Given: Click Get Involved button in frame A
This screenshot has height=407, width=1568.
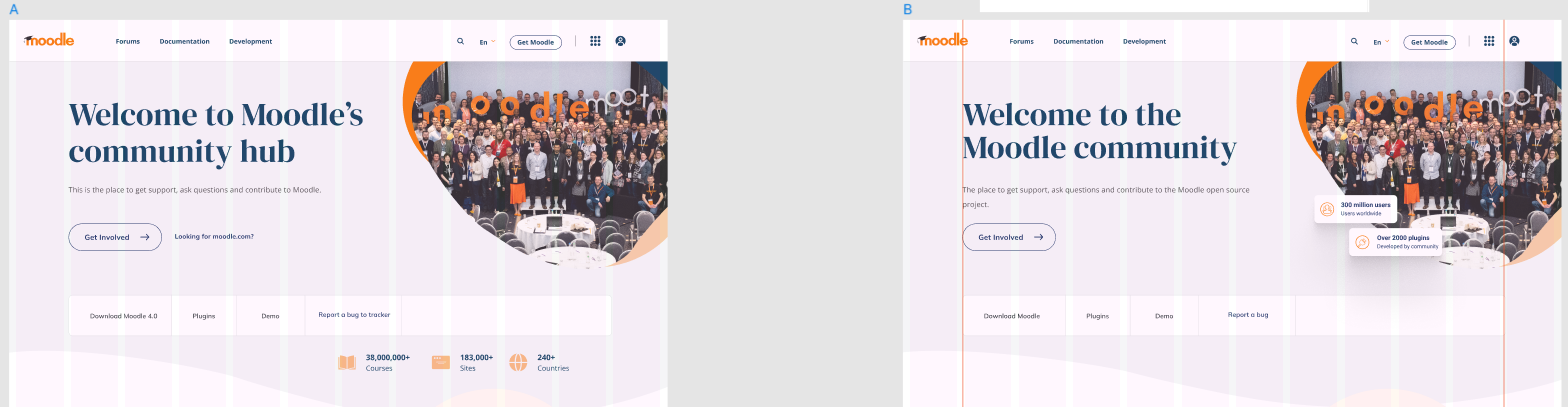Looking at the screenshot, I should pos(115,237).
